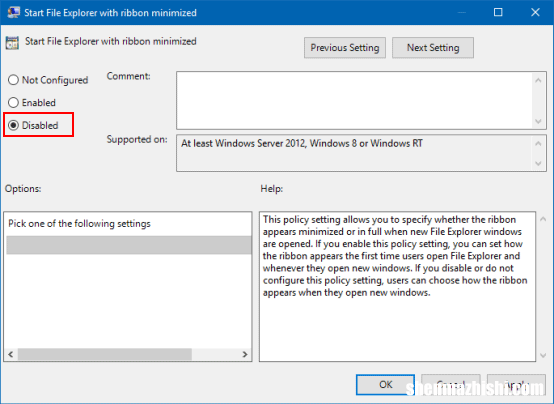Click Help pane scroll up arrow

[543, 219]
